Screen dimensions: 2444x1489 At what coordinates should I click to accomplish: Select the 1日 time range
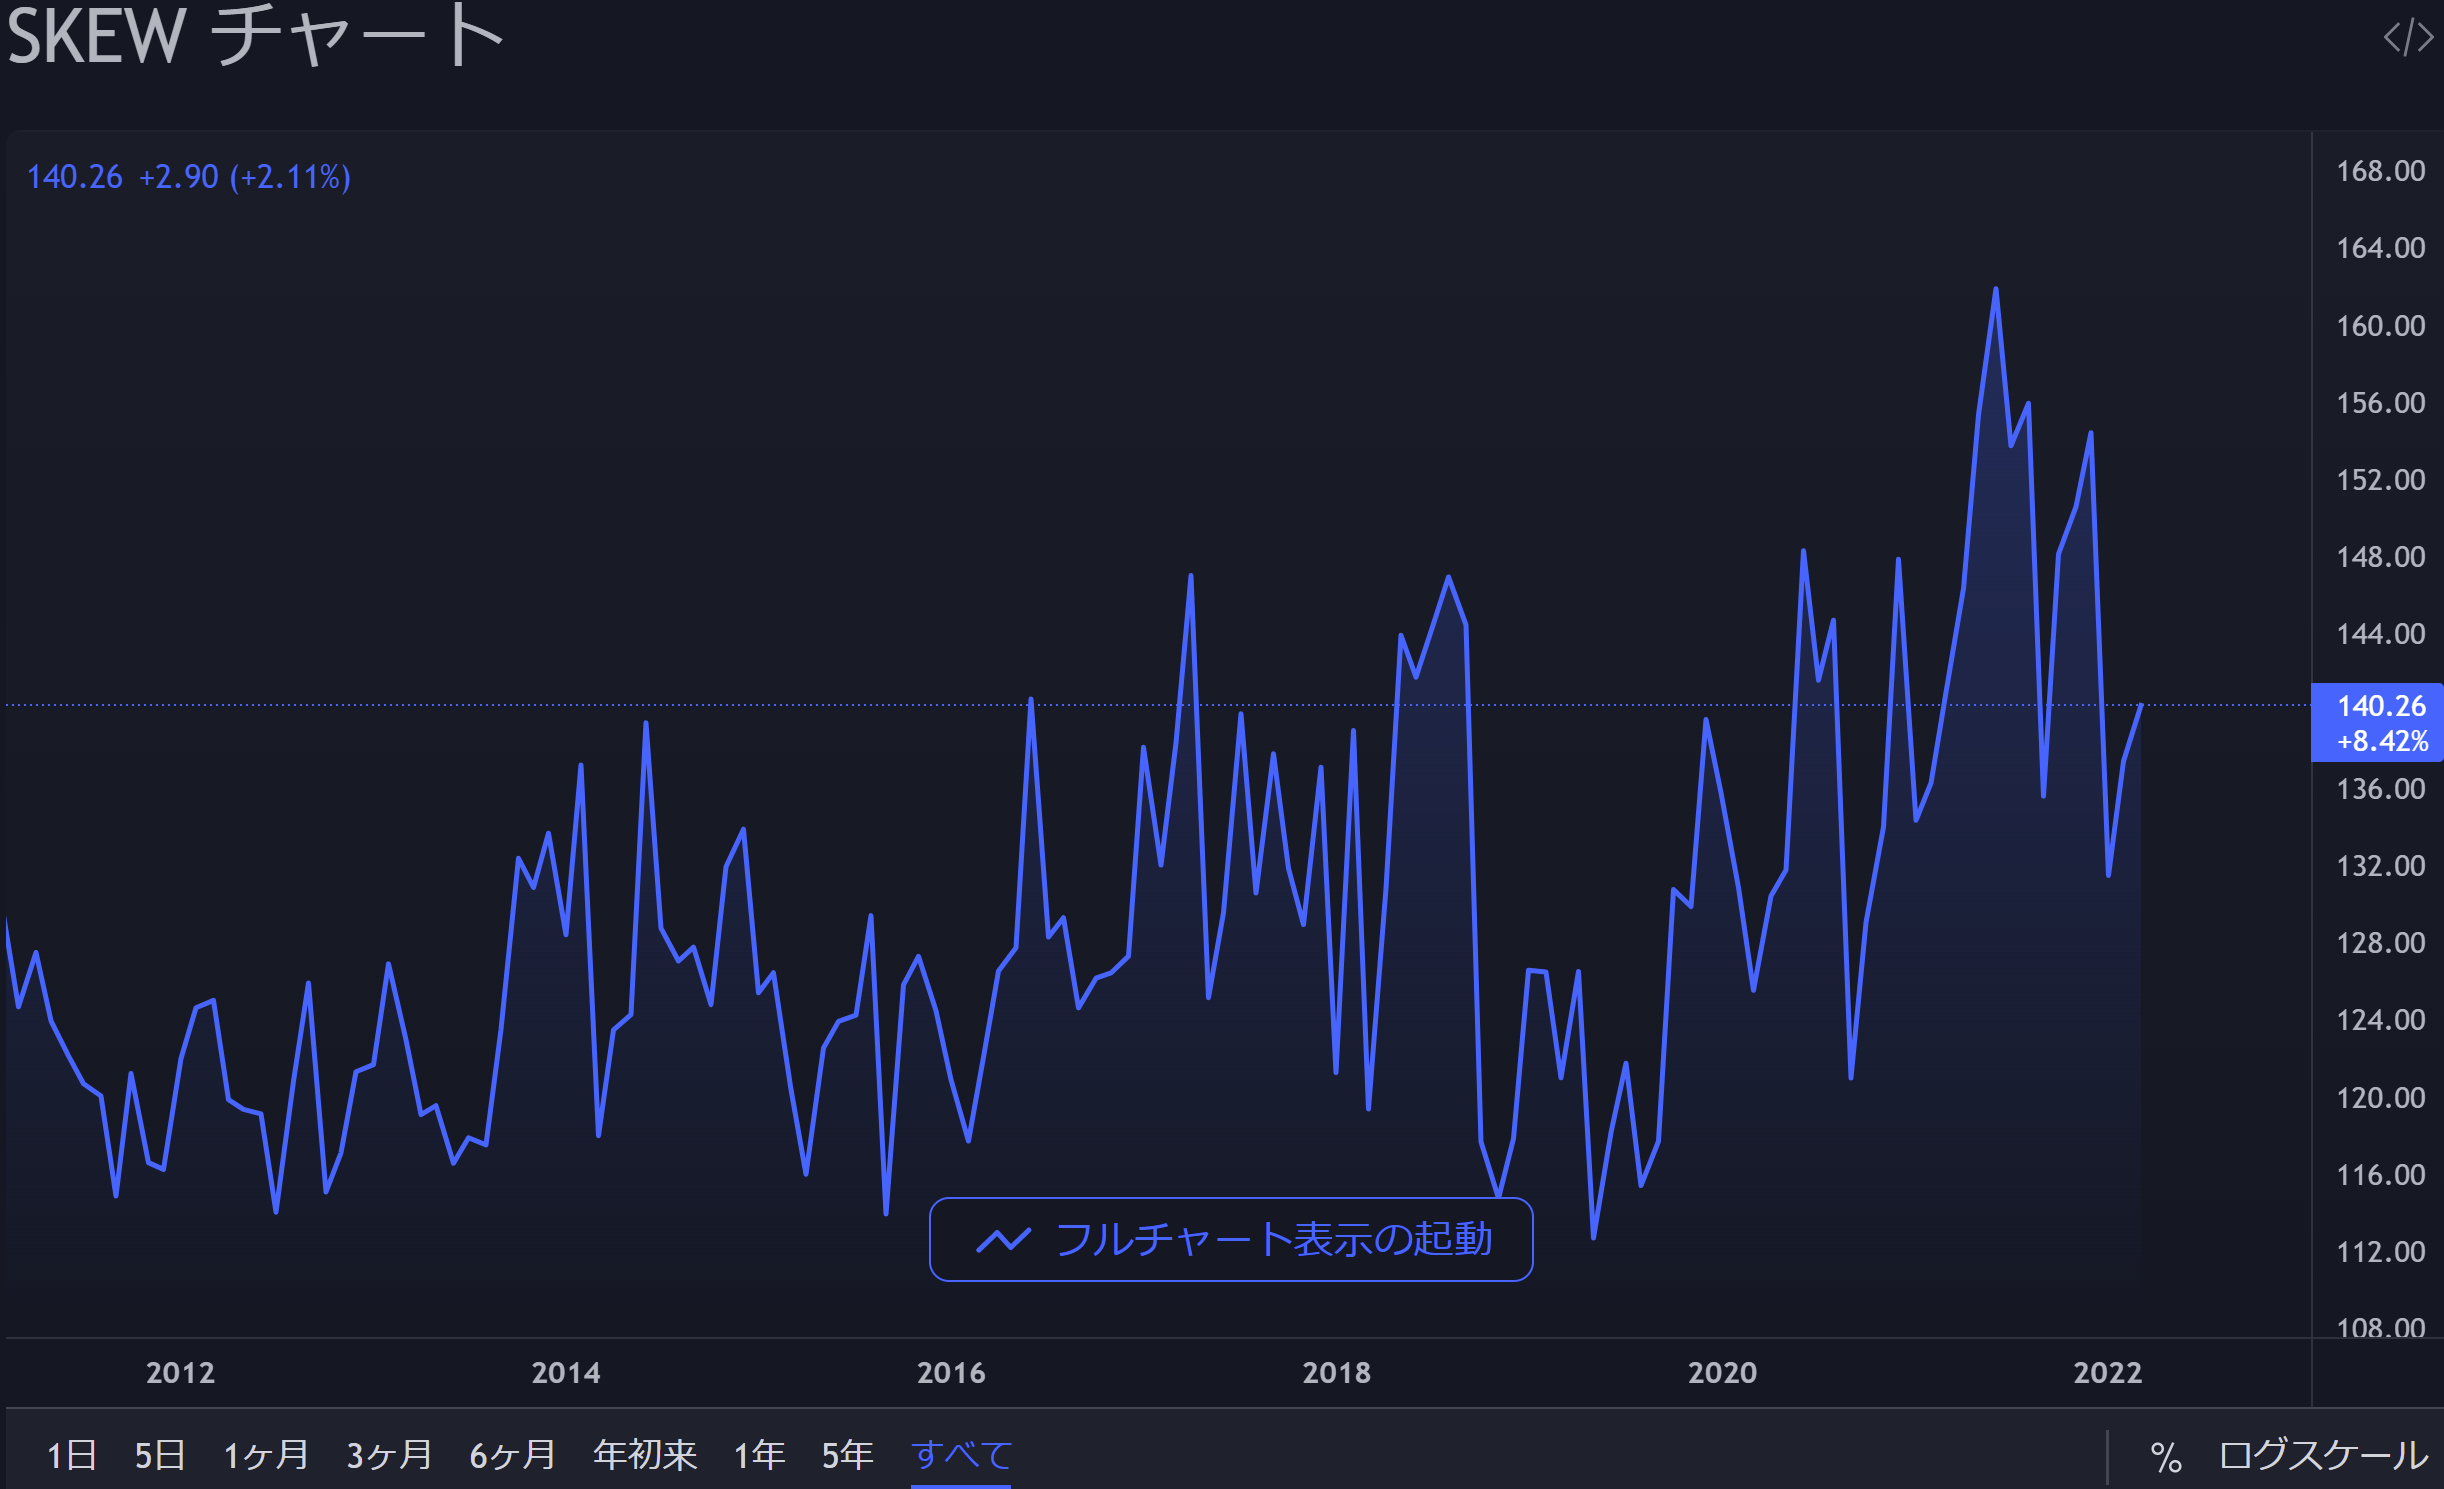coord(72,1456)
